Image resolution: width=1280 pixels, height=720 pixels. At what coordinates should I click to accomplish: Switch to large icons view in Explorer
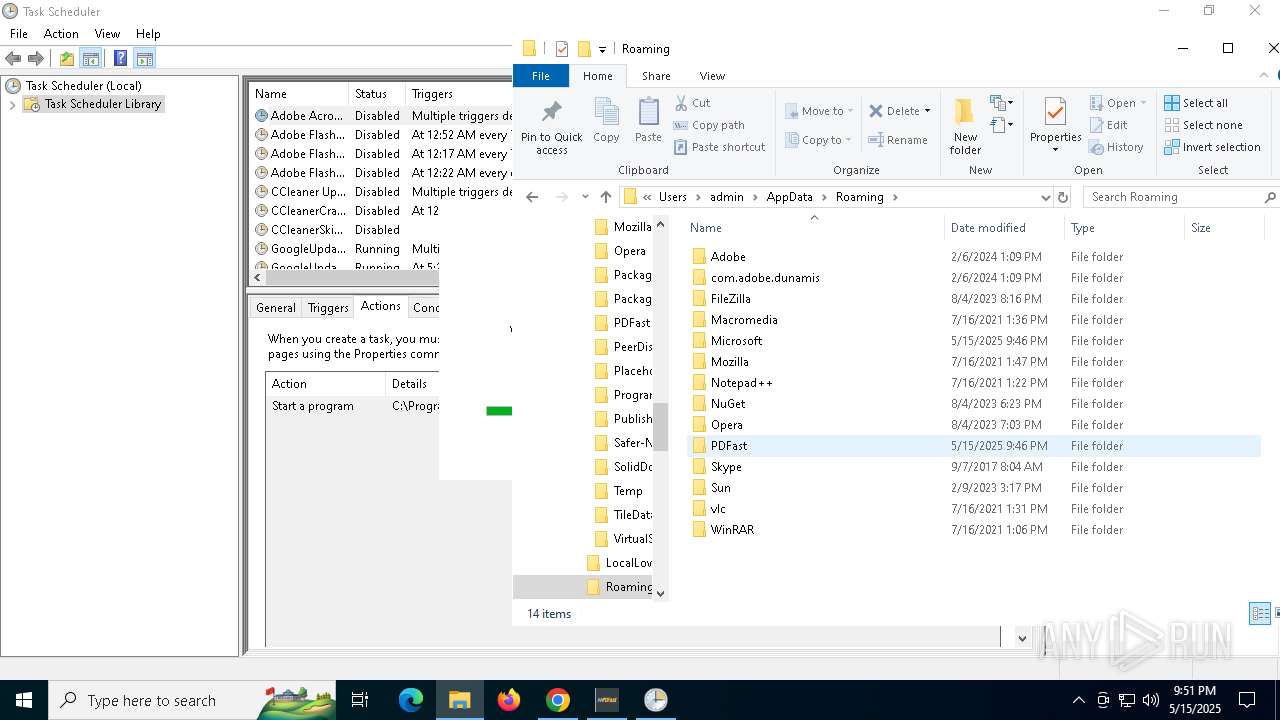click(1276, 613)
